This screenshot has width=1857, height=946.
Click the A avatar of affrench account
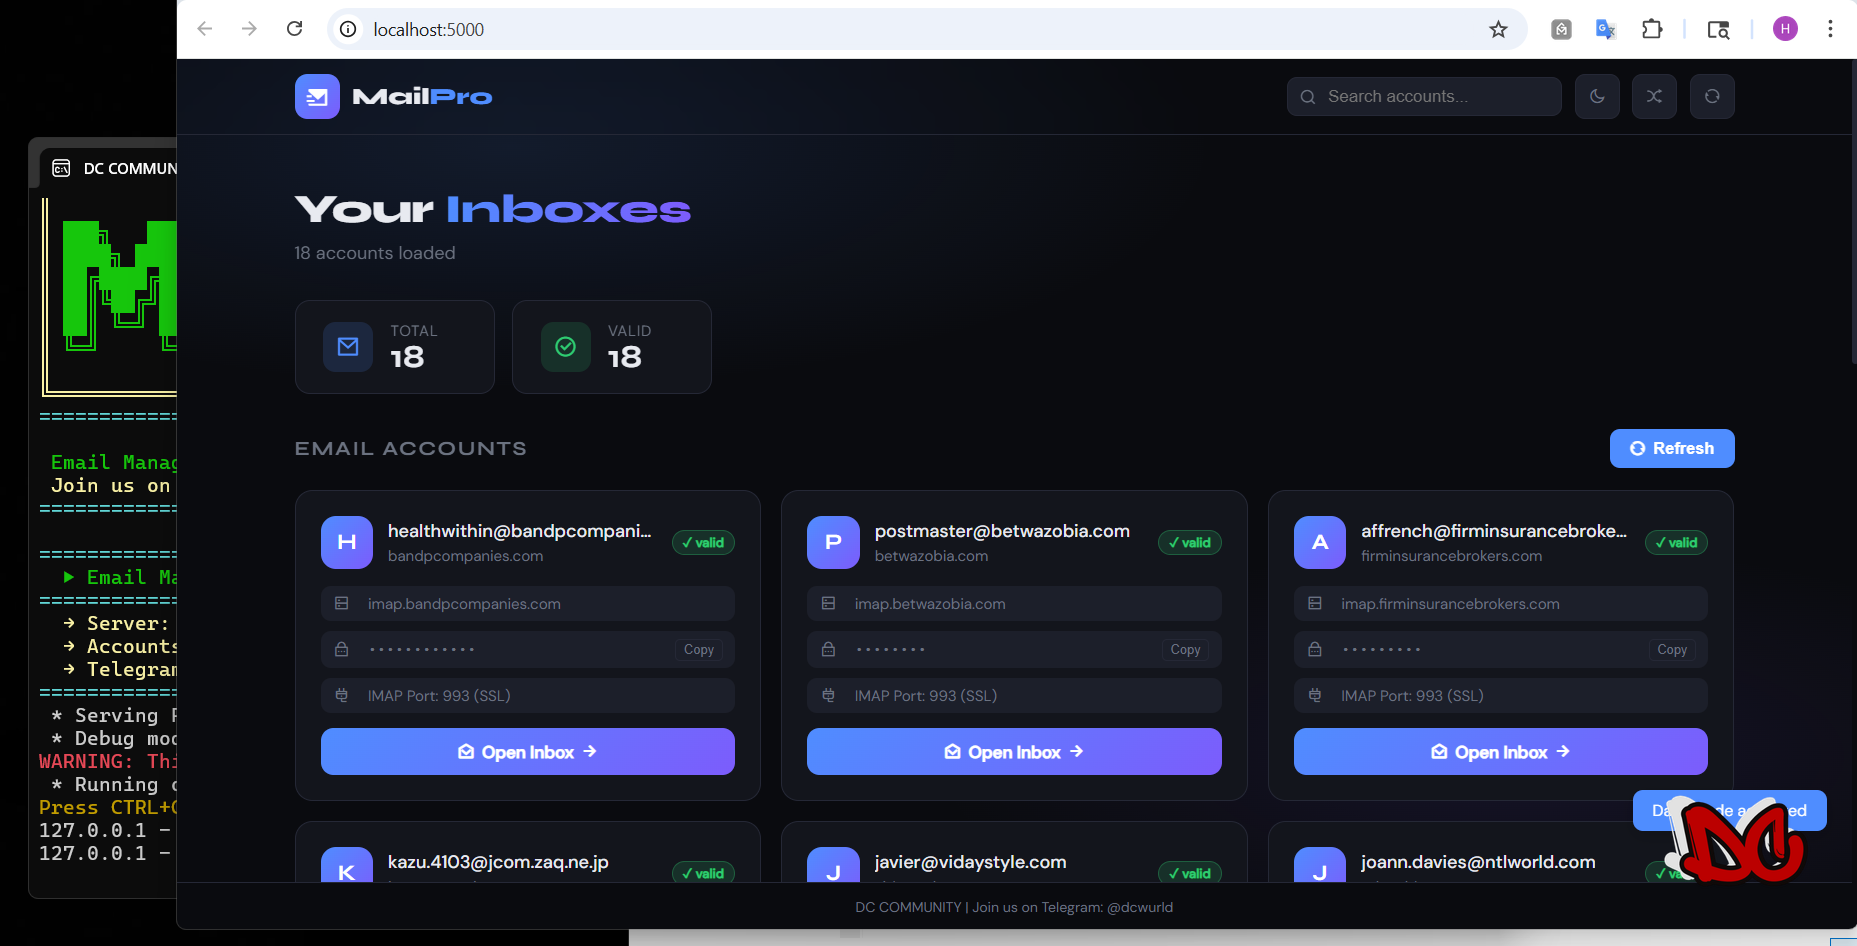pos(1320,542)
